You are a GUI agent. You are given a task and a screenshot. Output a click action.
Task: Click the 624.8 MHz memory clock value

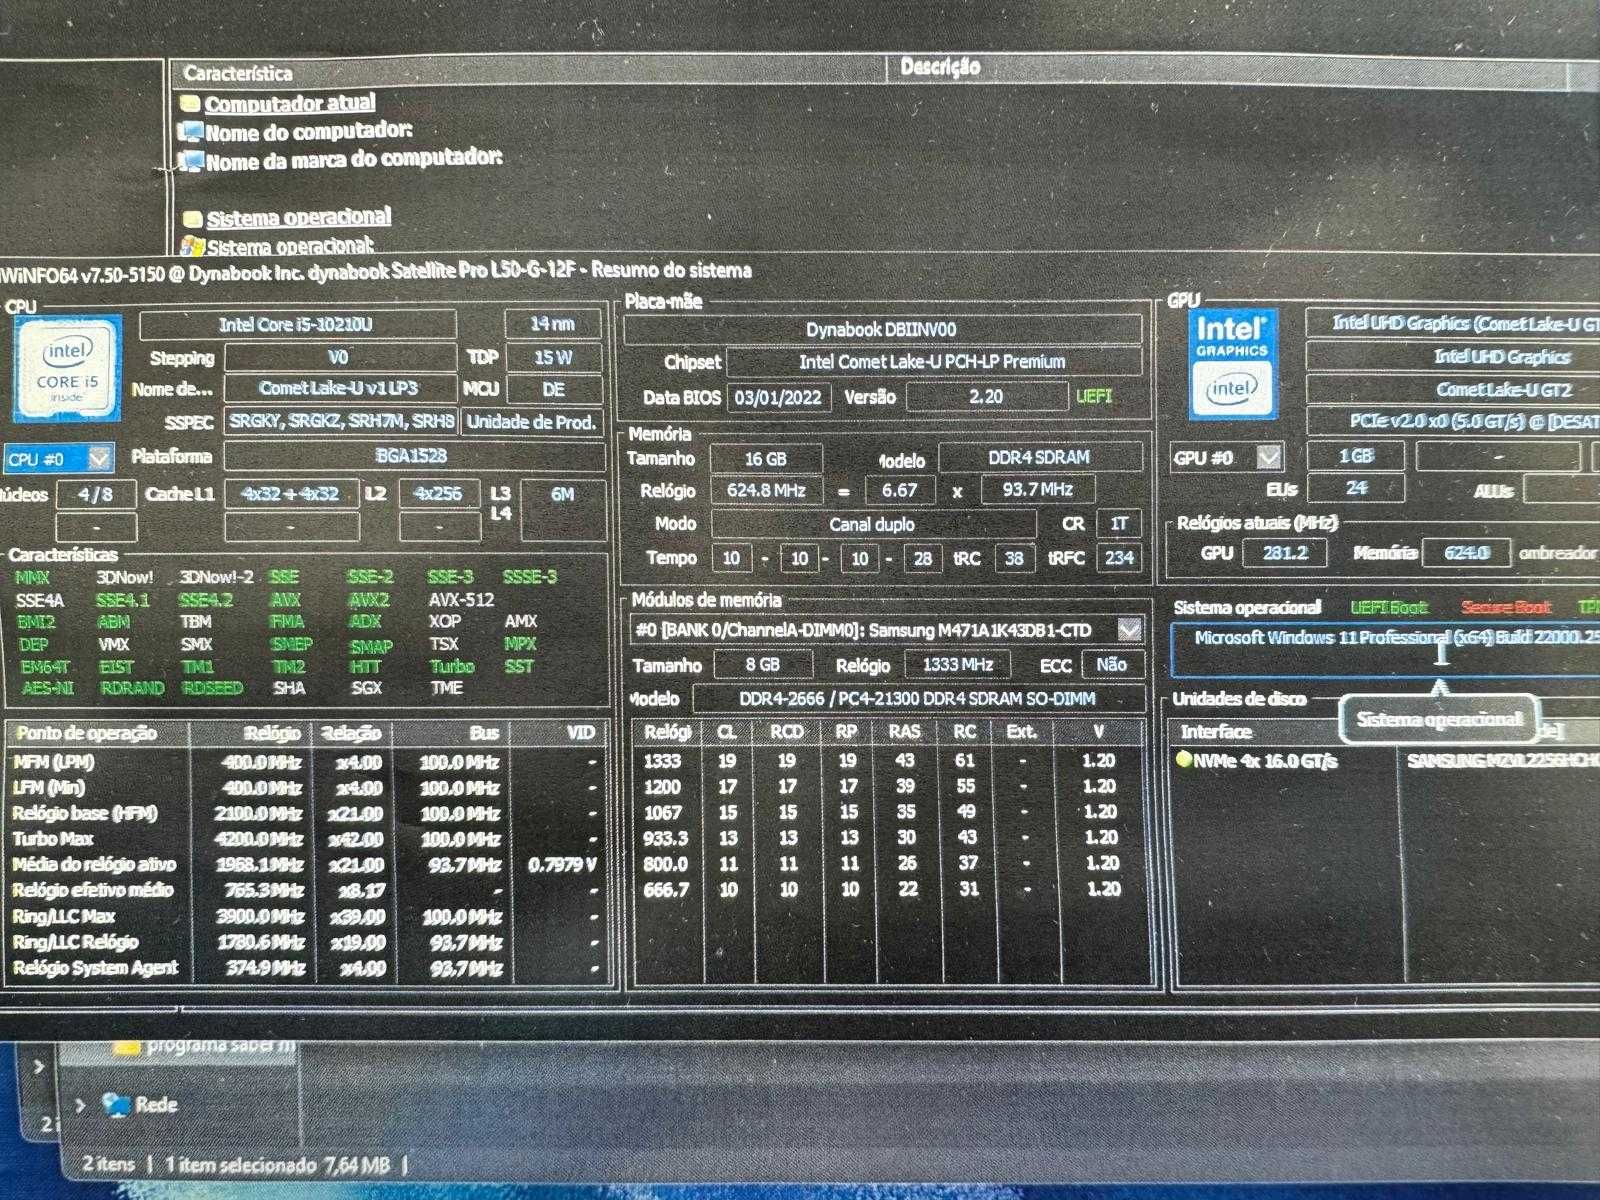click(766, 490)
